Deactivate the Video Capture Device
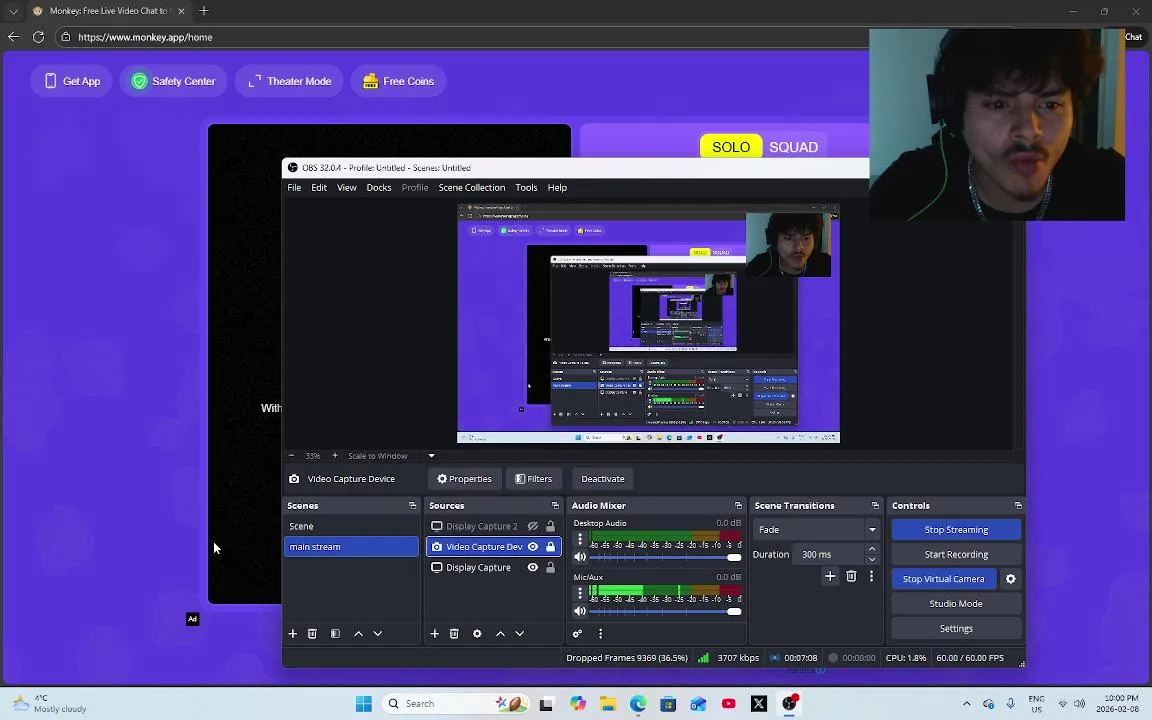 point(602,479)
